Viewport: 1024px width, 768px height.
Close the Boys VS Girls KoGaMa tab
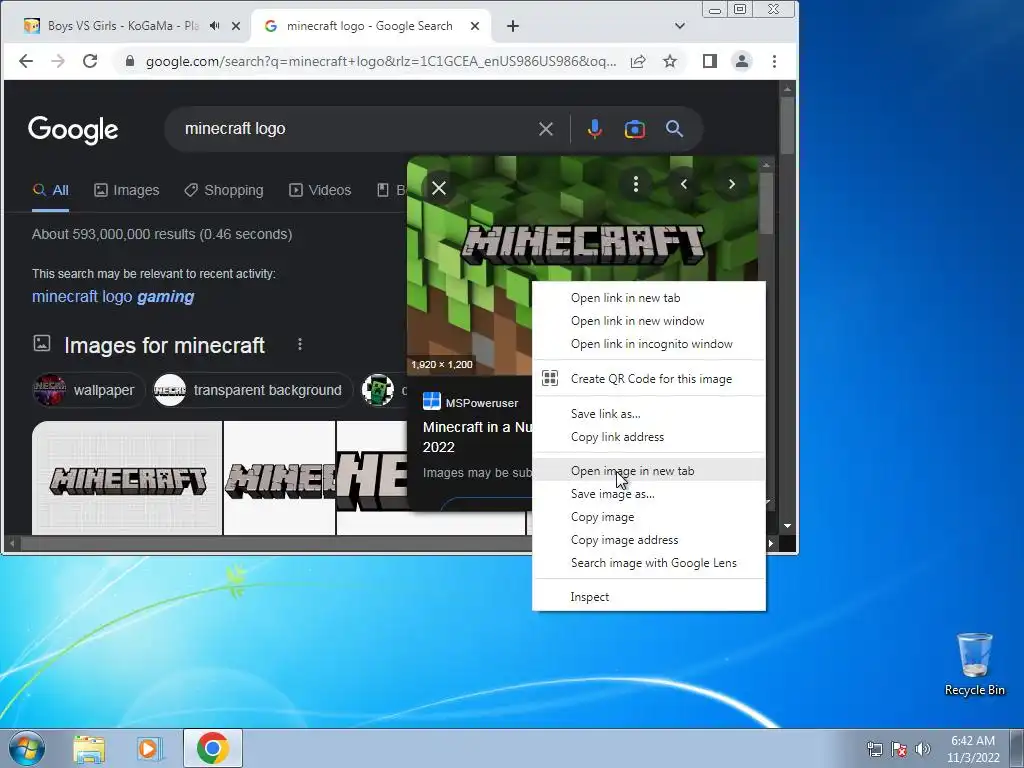click(x=236, y=26)
